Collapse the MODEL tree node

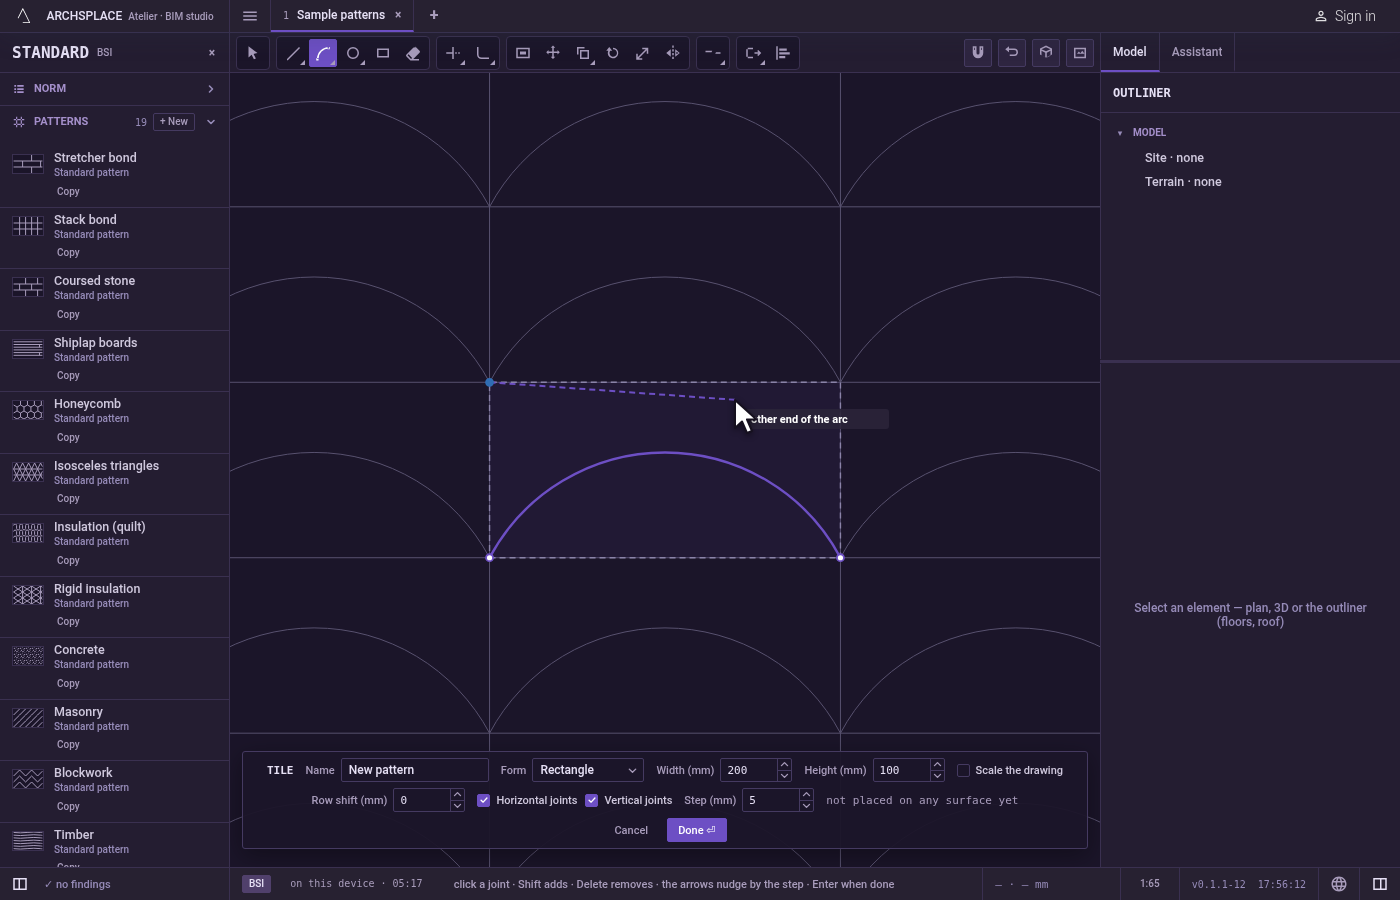(1120, 132)
